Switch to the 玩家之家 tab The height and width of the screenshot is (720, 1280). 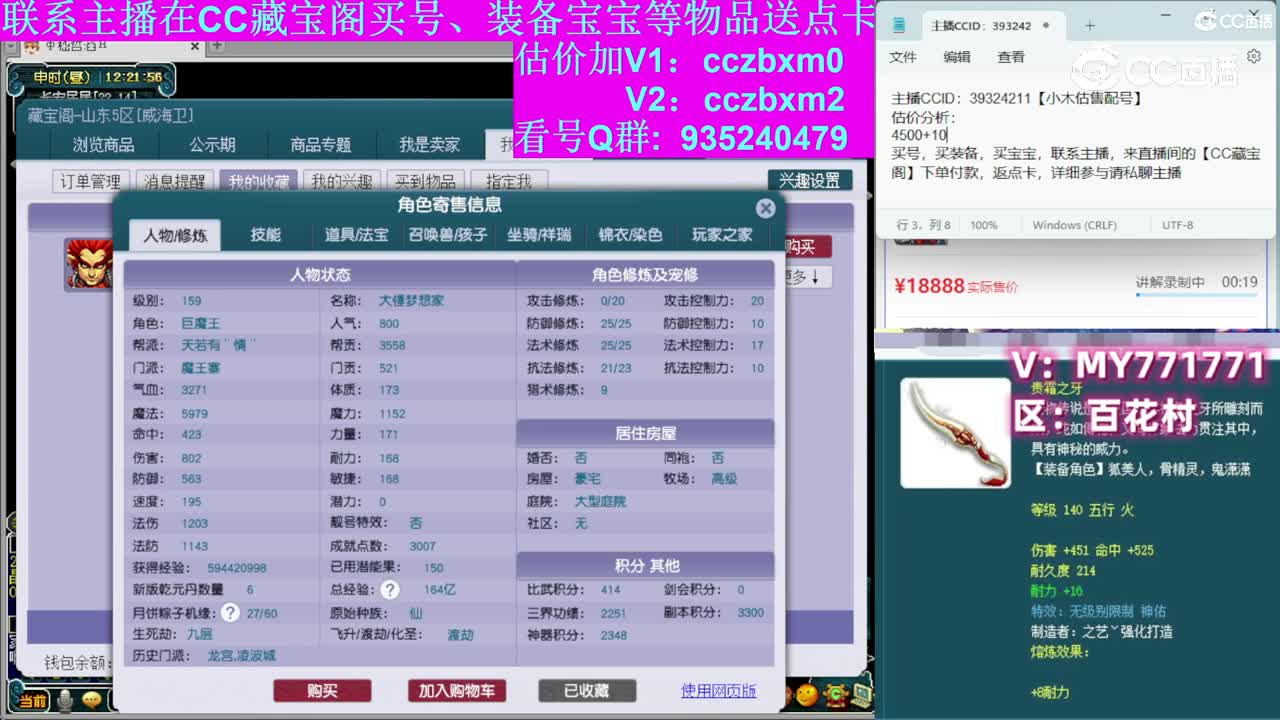(722, 235)
